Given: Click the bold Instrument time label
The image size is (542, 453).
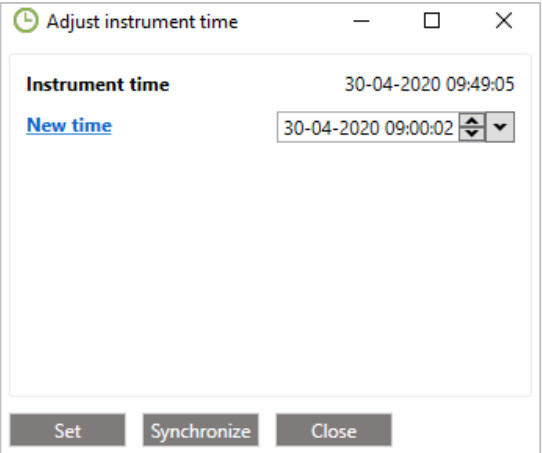Looking at the screenshot, I should coord(98,84).
